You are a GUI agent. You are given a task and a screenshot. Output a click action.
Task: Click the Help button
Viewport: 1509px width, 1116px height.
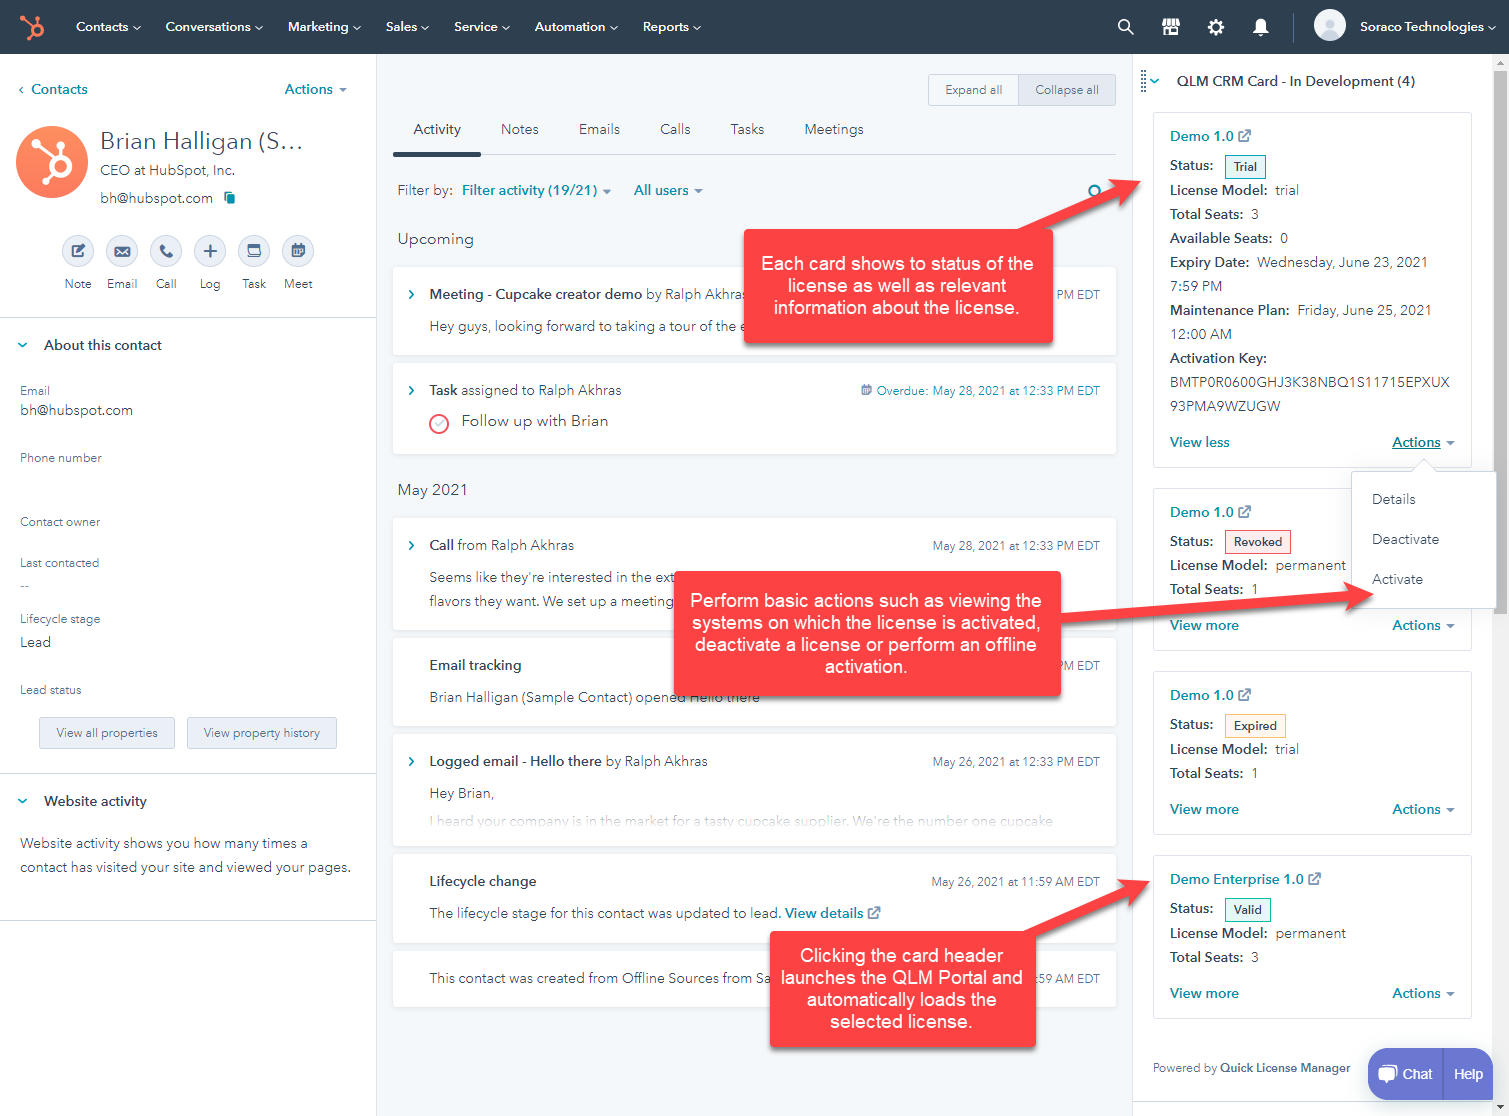[1468, 1074]
